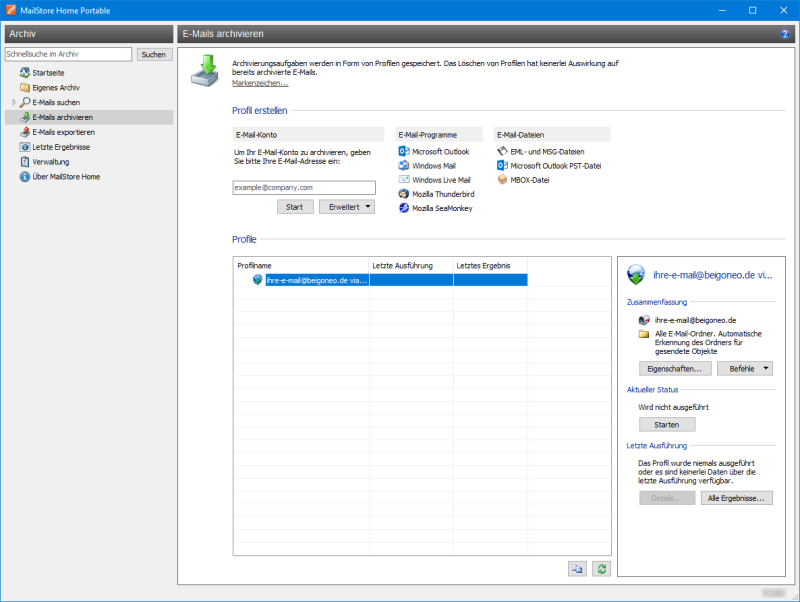
Task: Click the Eigenschaften button
Action: click(x=675, y=368)
